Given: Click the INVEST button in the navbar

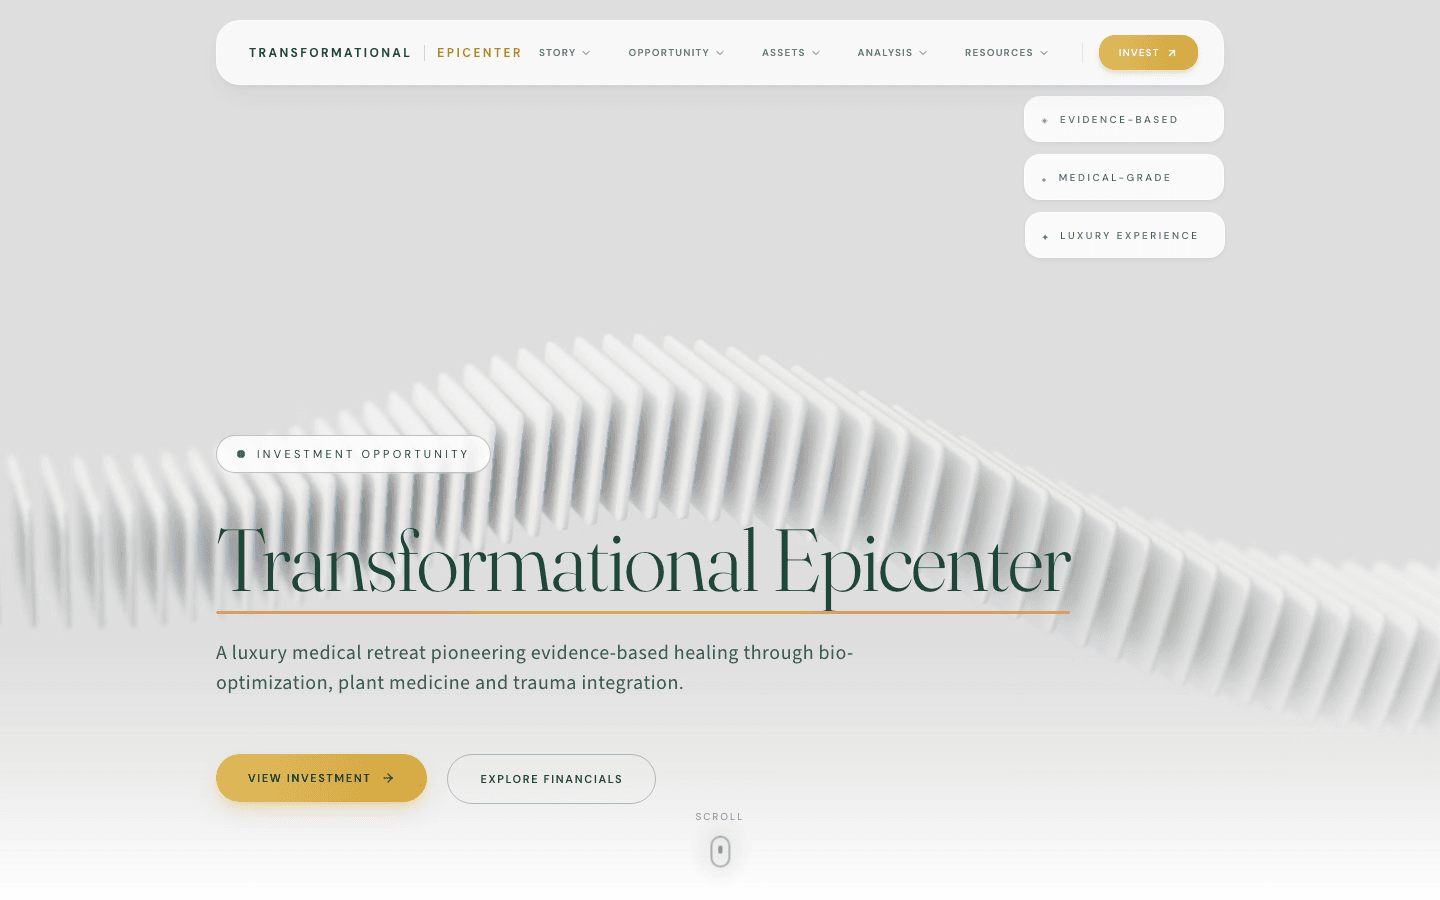Looking at the screenshot, I should 1148,52.
